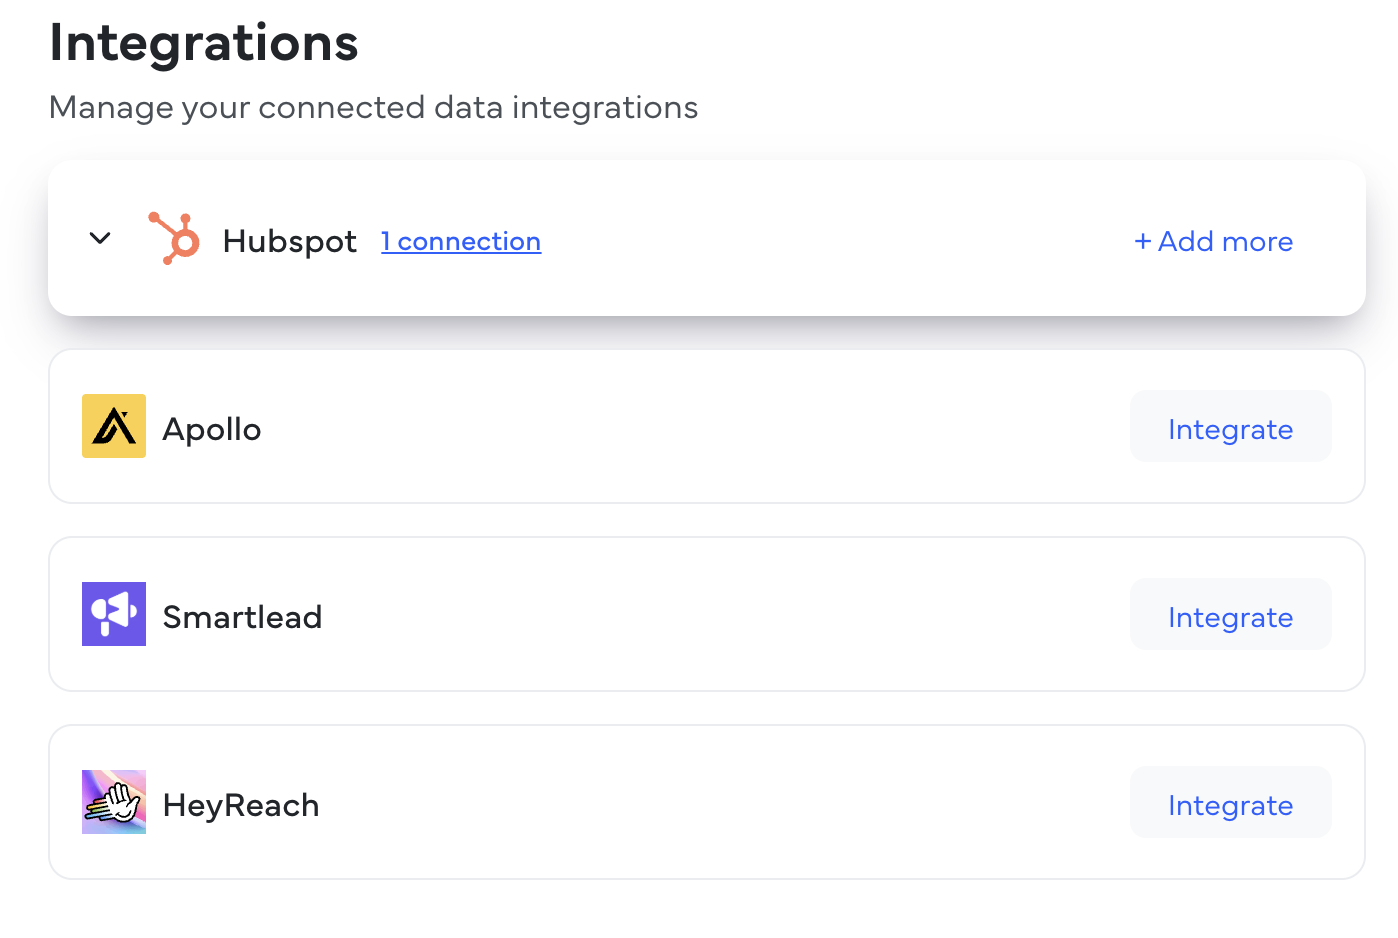Click the orange Hubspot logo icon
Image resolution: width=1398 pixels, height=938 pixels.
click(x=175, y=239)
